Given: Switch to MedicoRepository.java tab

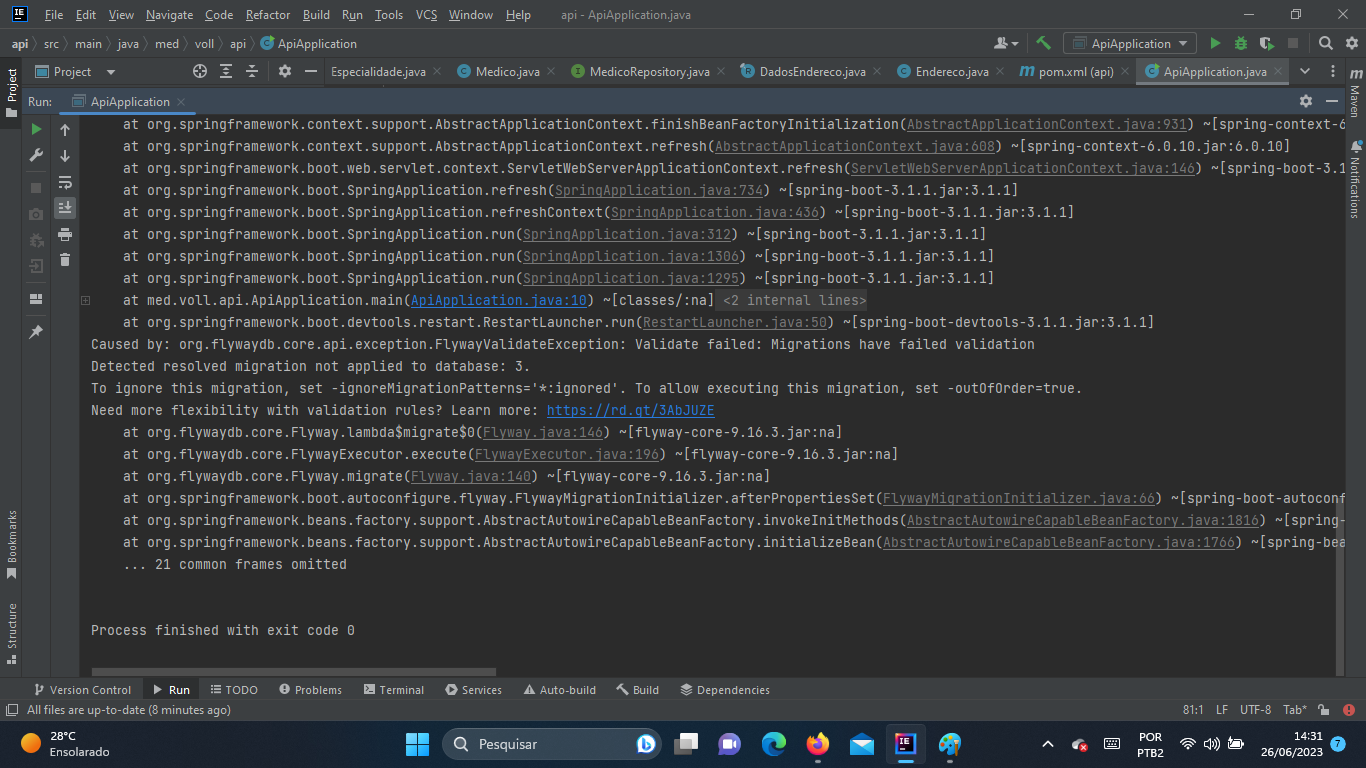Looking at the screenshot, I should point(649,71).
